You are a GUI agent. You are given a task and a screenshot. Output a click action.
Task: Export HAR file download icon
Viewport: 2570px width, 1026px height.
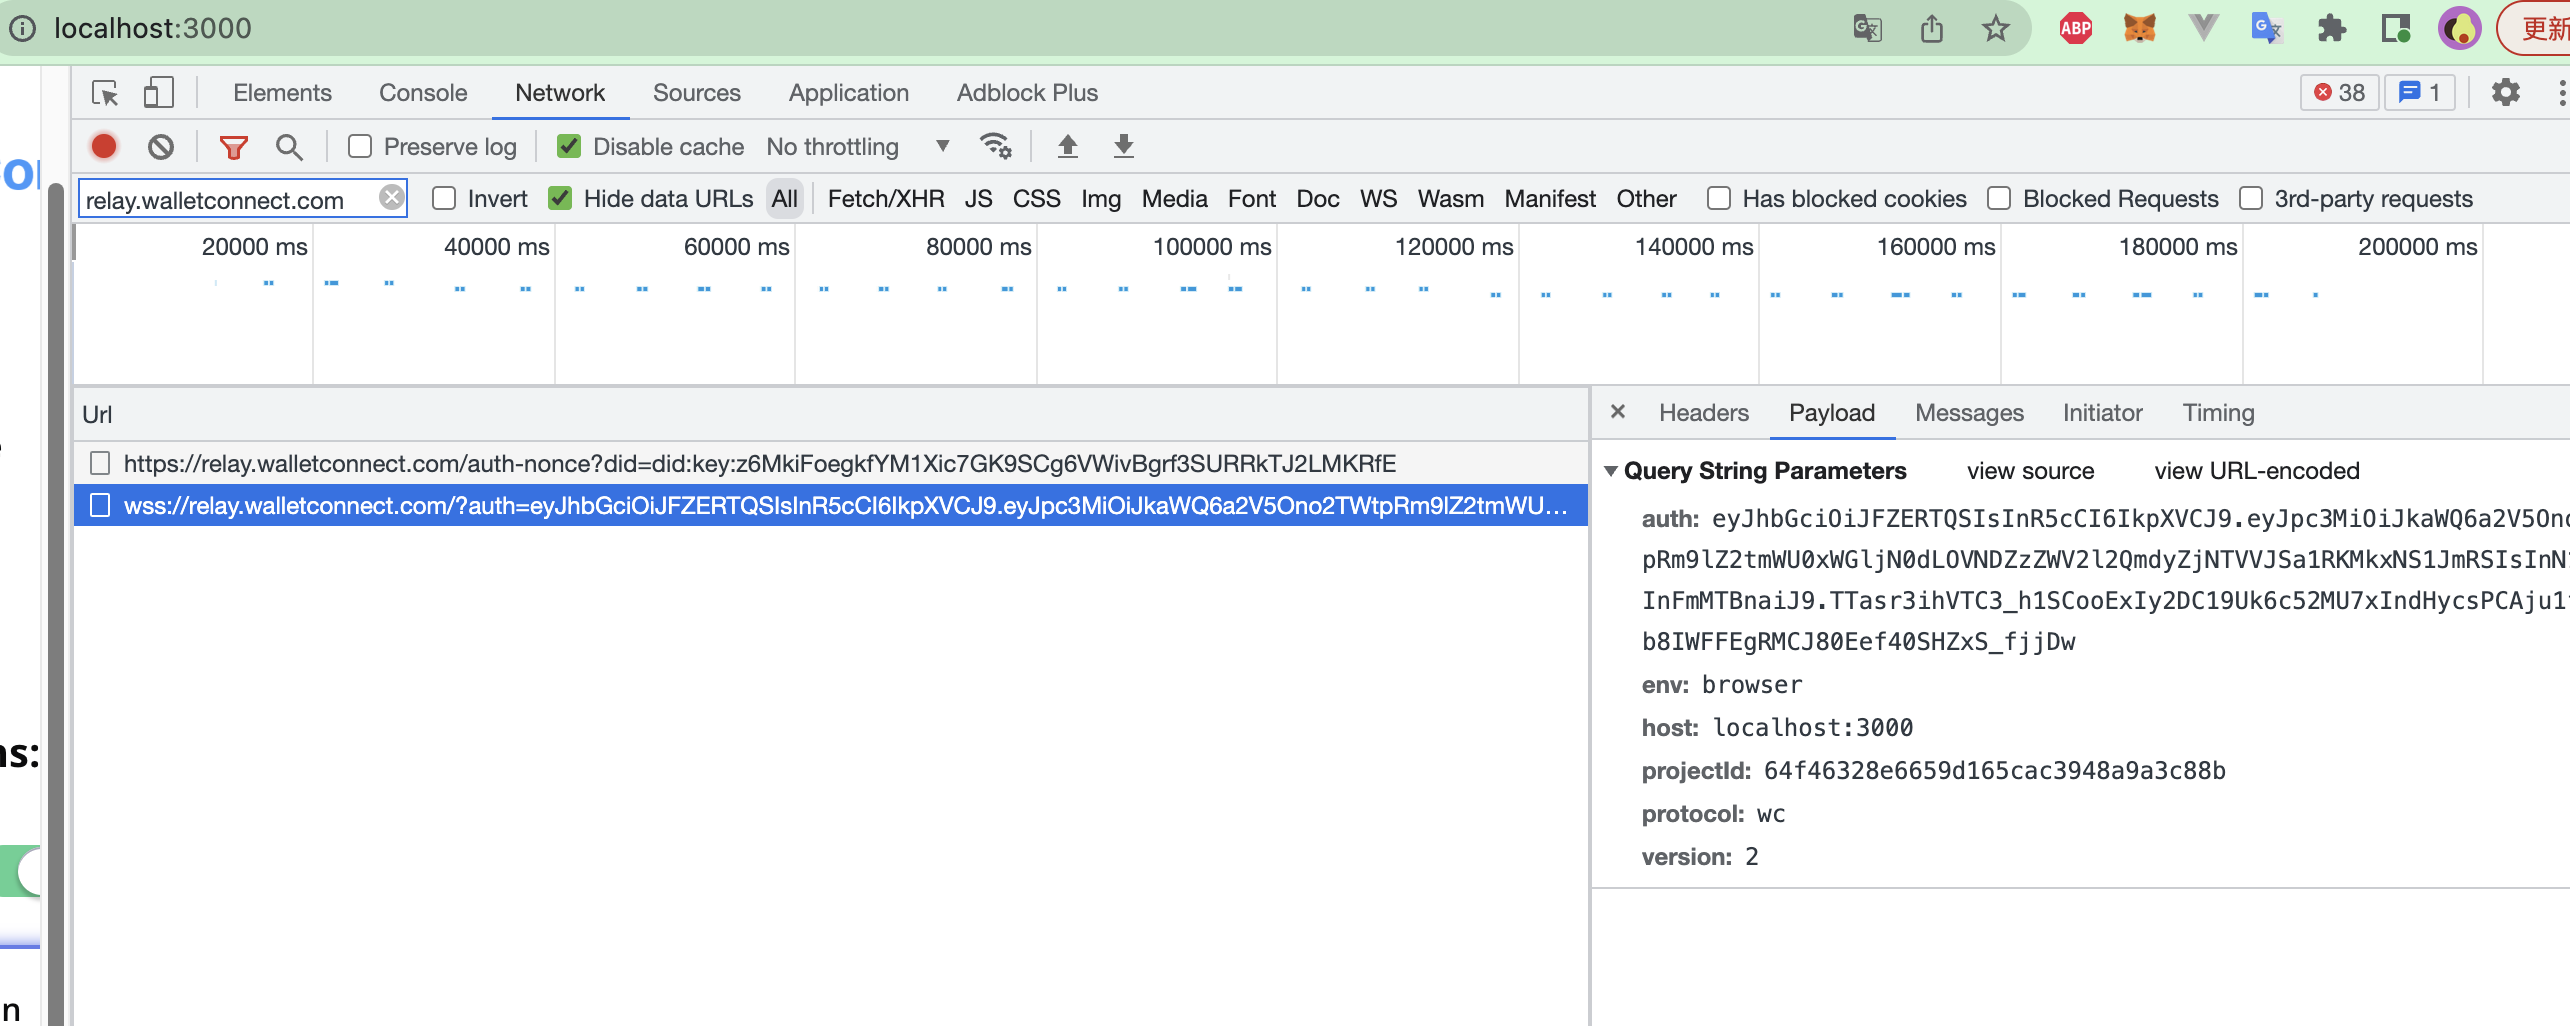(x=1124, y=146)
